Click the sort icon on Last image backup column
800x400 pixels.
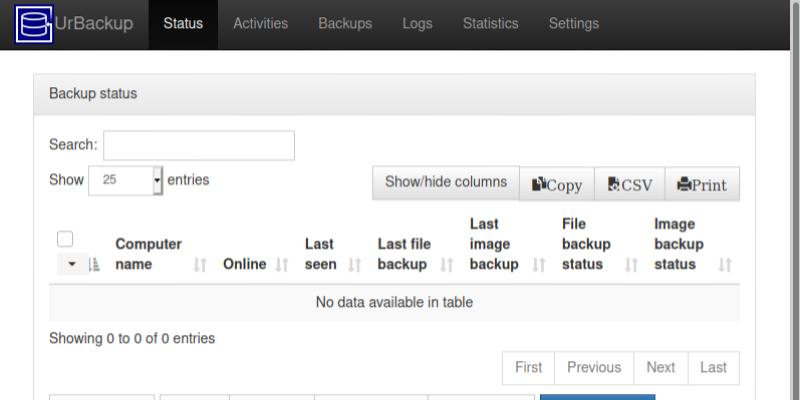click(539, 265)
